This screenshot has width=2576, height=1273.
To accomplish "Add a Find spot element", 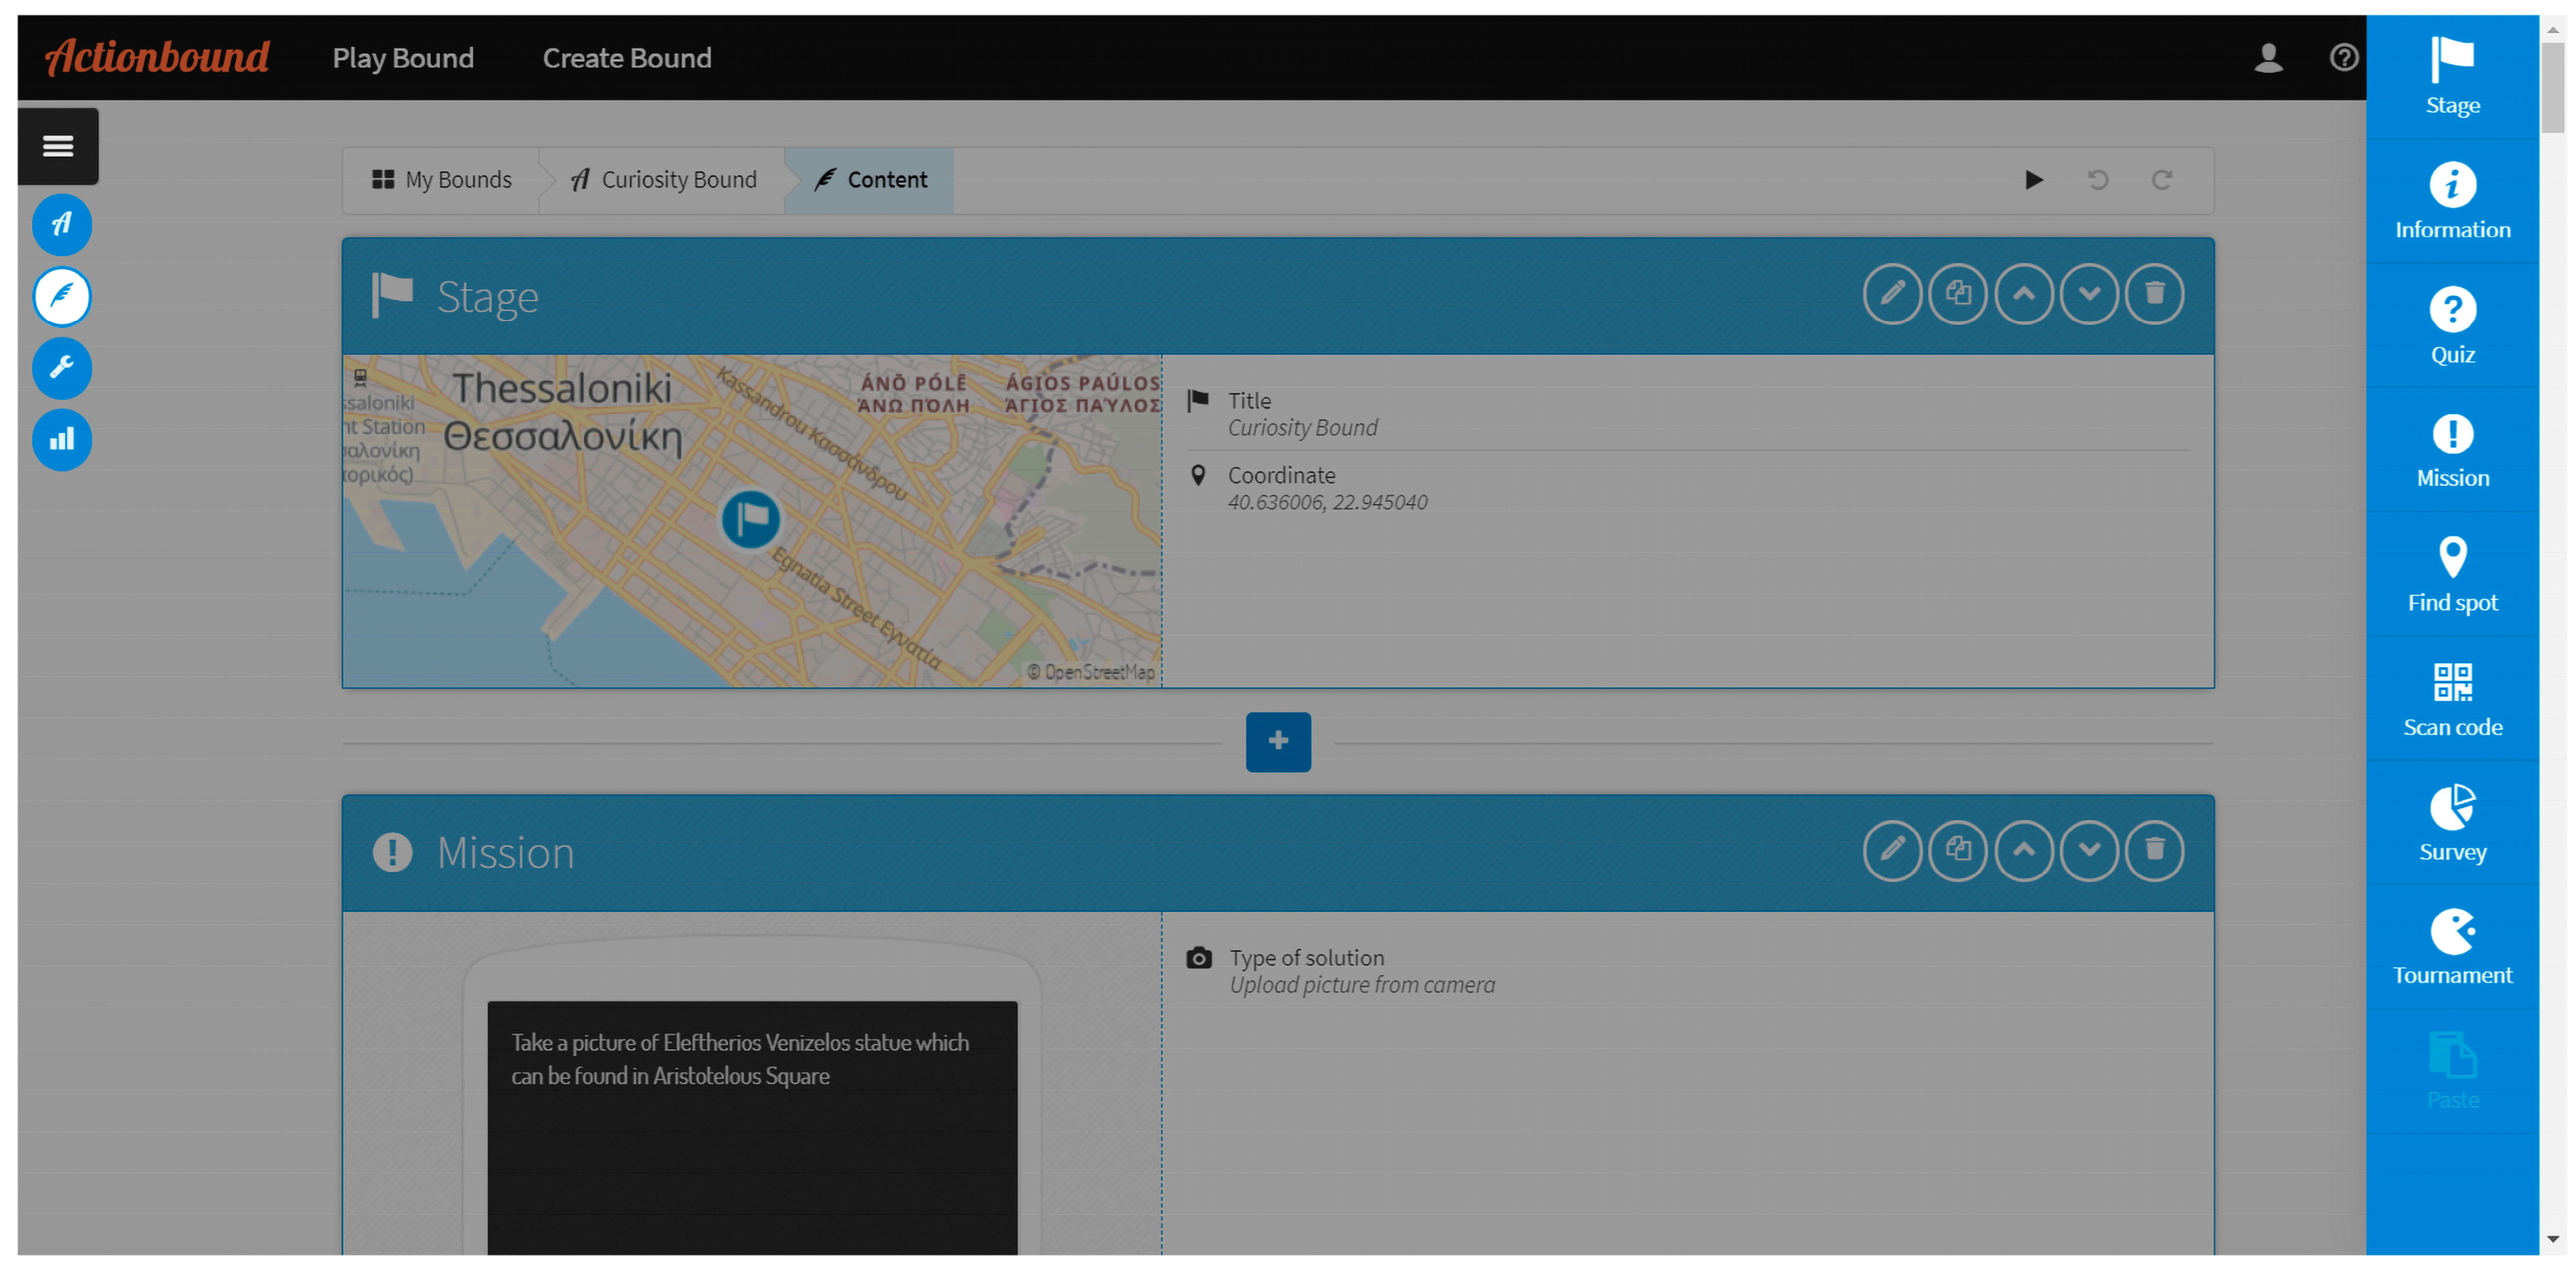I will click(2451, 573).
